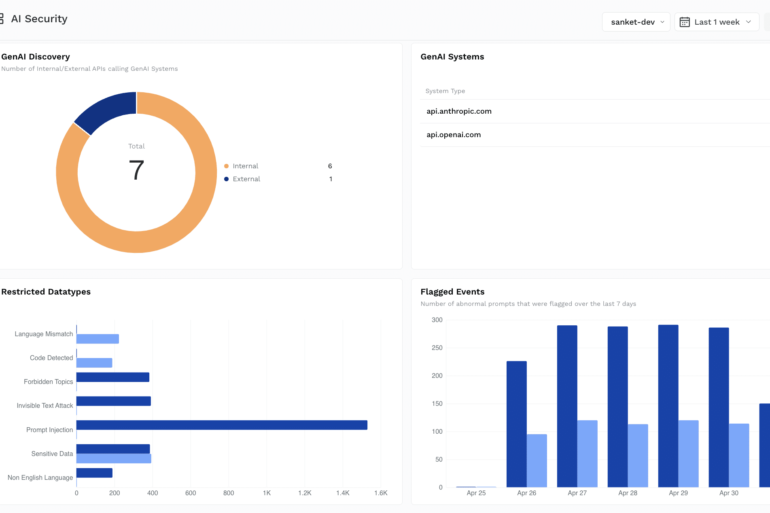Click the blue External legend dot
The image size is (770, 513).
pyautogui.click(x=226, y=179)
